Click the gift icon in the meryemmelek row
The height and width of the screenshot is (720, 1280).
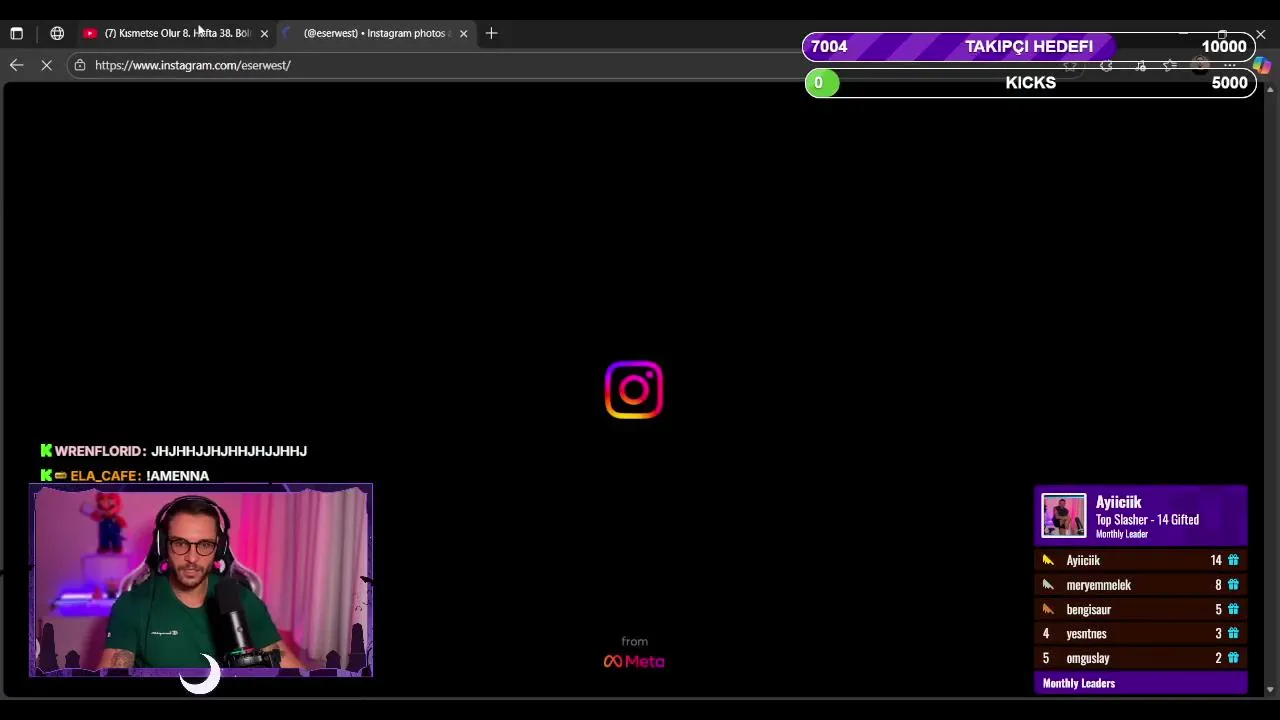1233,585
